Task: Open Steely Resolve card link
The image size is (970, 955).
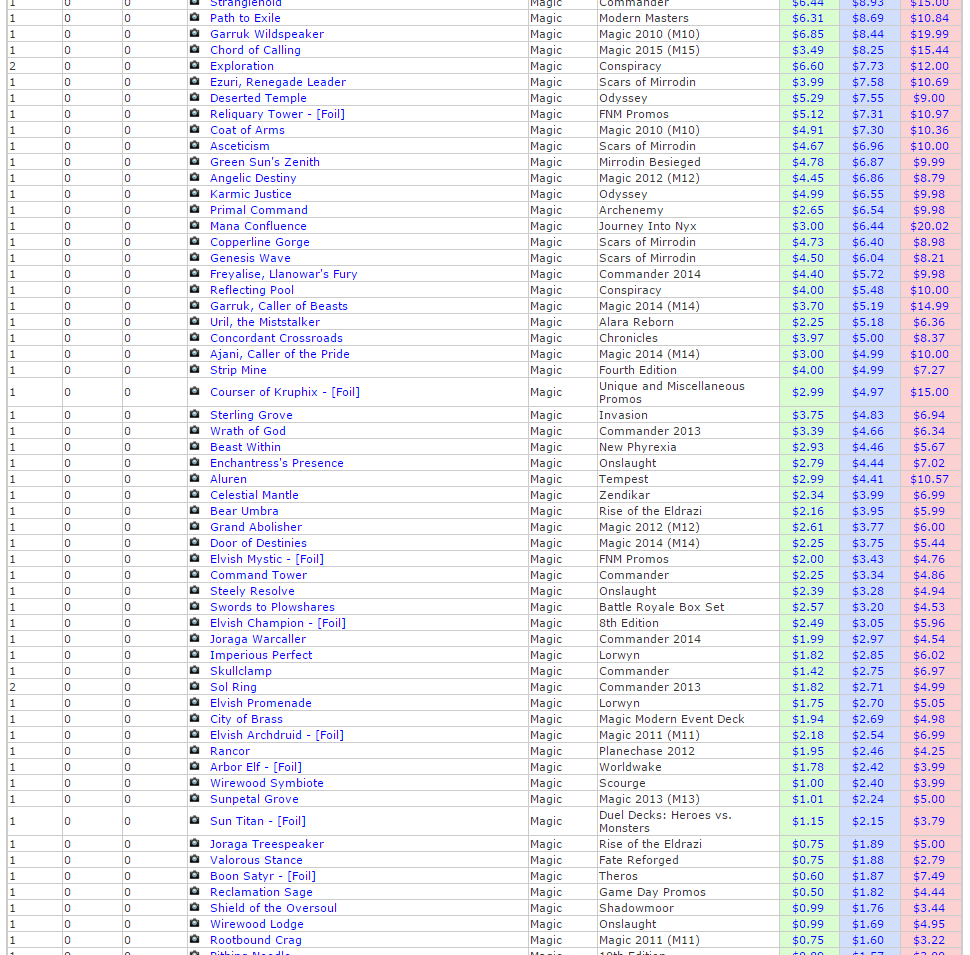Action: (252, 591)
